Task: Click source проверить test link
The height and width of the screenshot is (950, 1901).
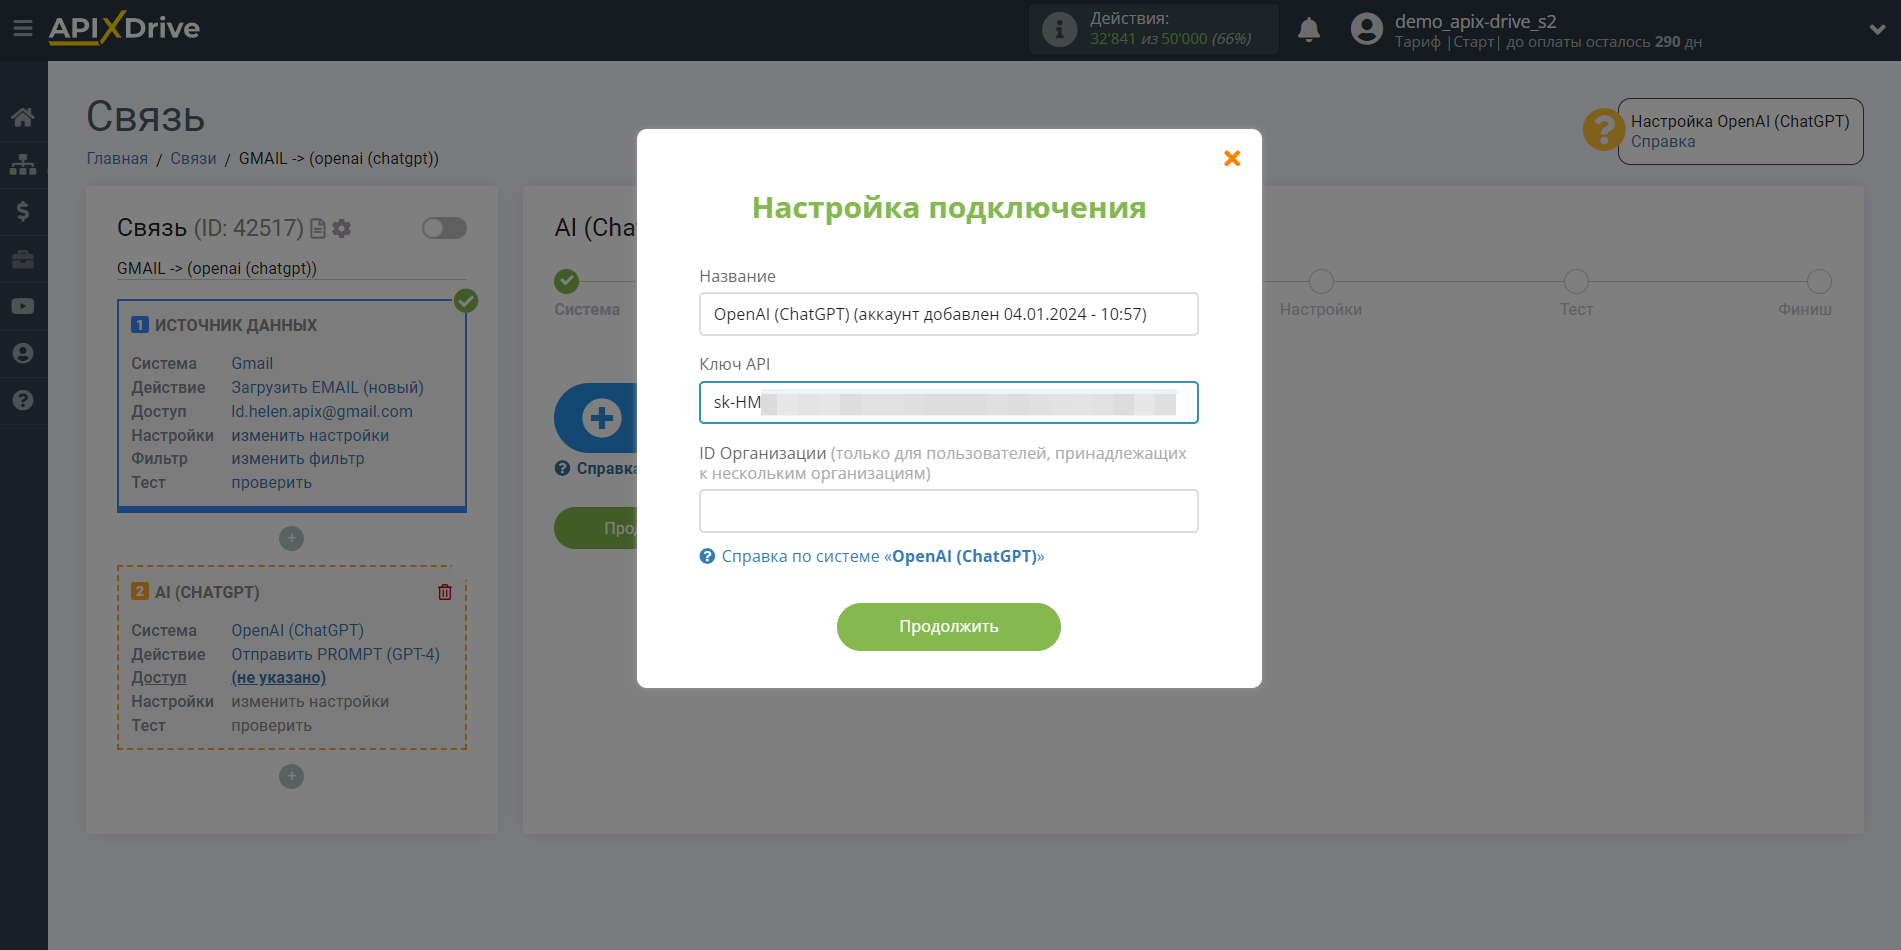Action: click(x=271, y=482)
